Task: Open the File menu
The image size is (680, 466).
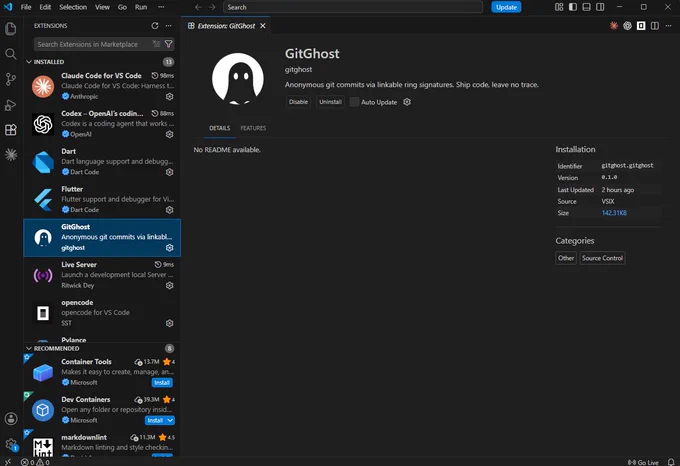Action: [x=26, y=7]
